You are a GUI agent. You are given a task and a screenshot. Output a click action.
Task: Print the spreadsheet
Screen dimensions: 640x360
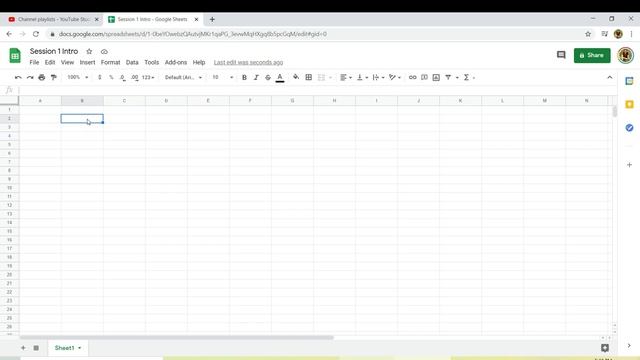[x=42, y=77]
